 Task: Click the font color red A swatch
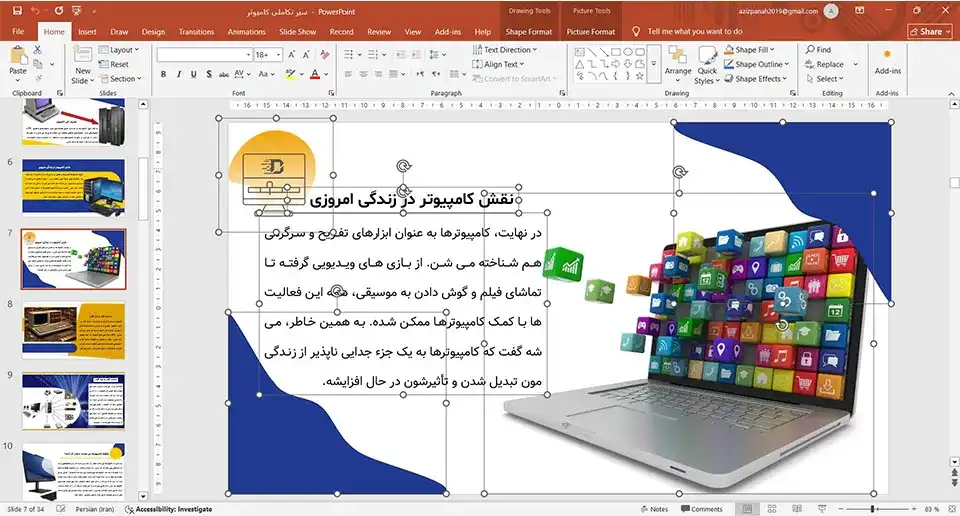coord(315,74)
